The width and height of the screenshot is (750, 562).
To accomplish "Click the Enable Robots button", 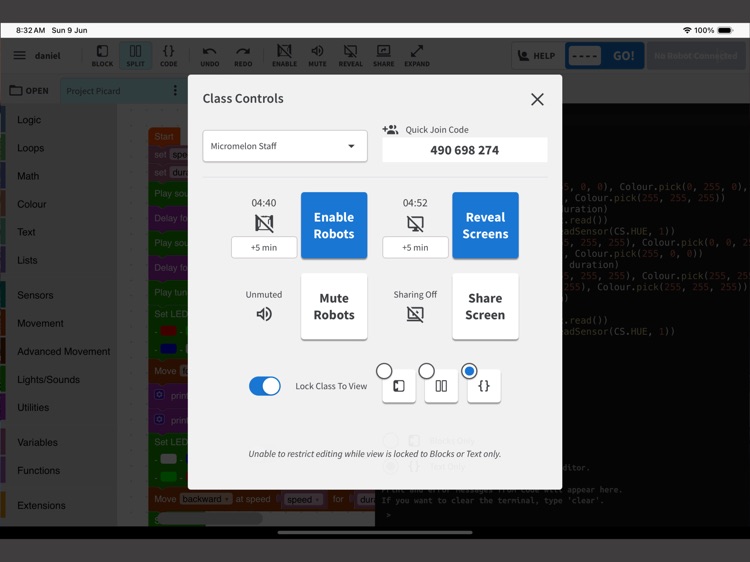I will [x=334, y=225].
